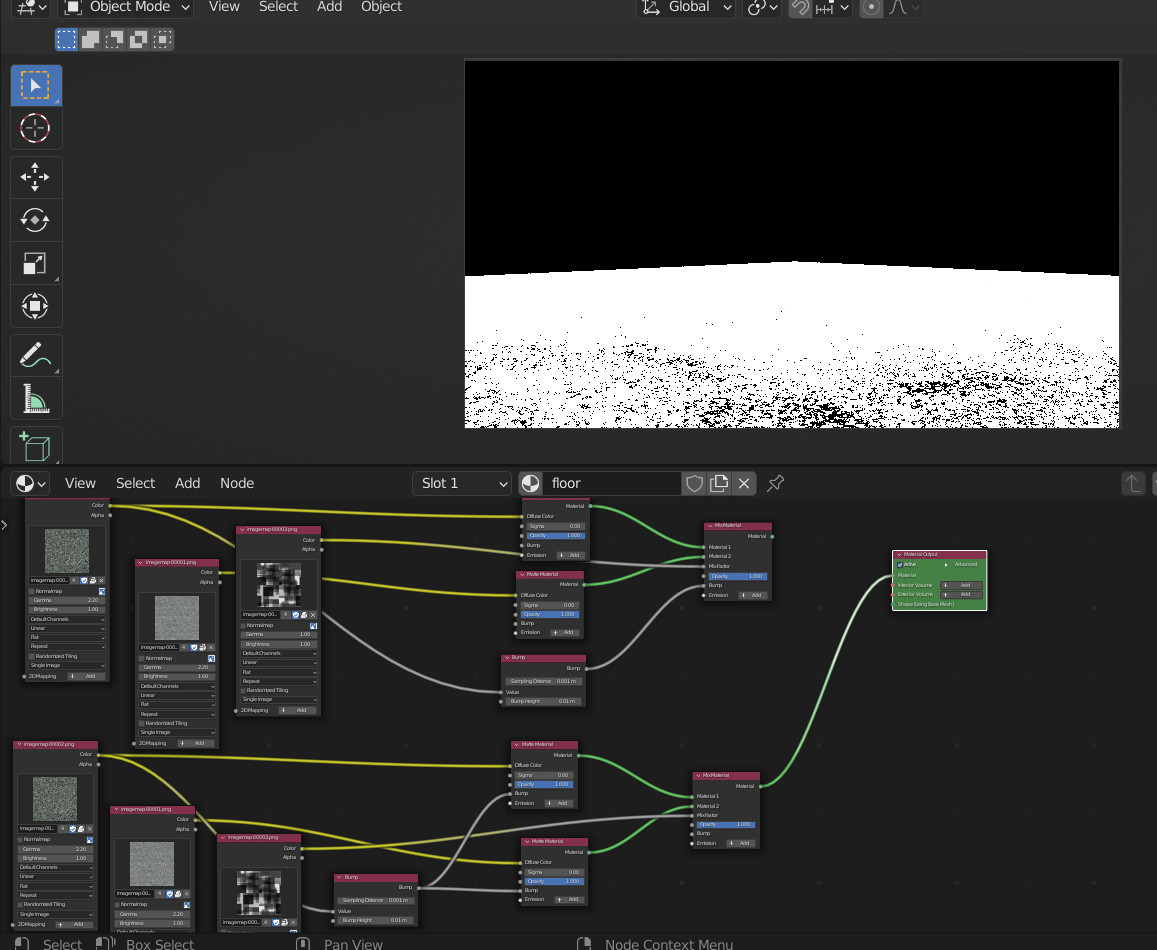Image resolution: width=1157 pixels, height=950 pixels.
Task: Activate the Move tool
Action: click(35, 178)
